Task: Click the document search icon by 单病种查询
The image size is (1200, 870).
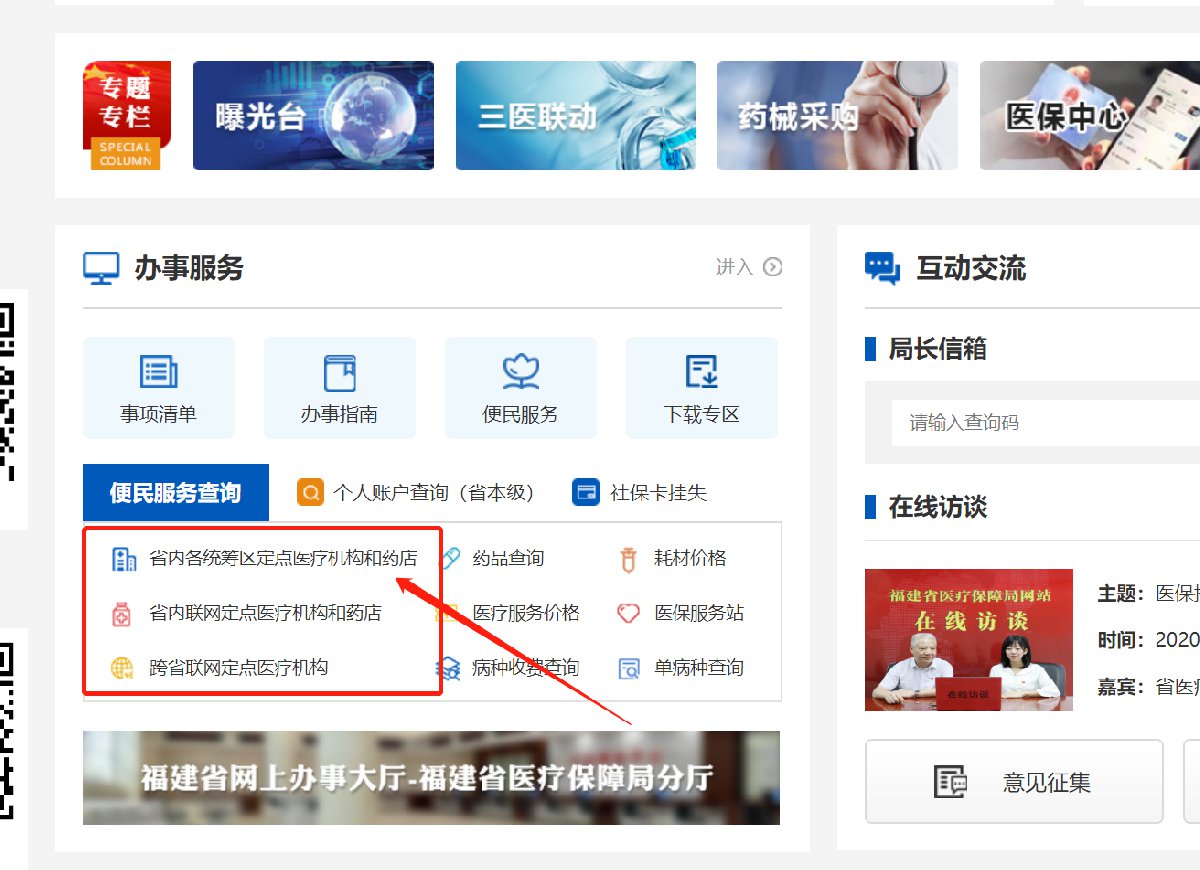Action: coord(629,668)
